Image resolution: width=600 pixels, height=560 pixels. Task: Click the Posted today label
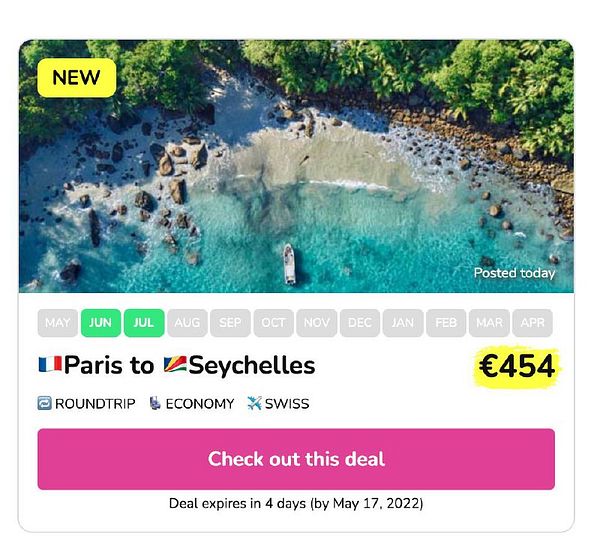pyautogui.click(x=514, y=273)
